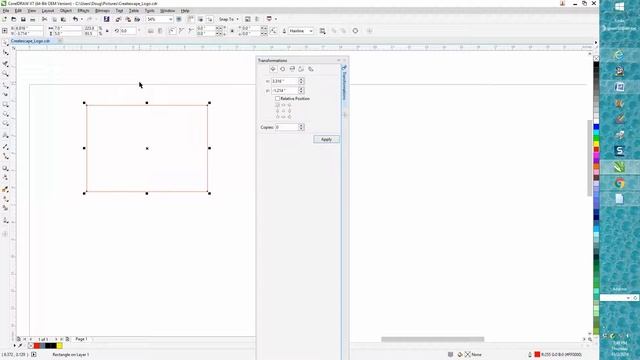Expand the Undo history dropdown arrow

click(x=81, y=19)
